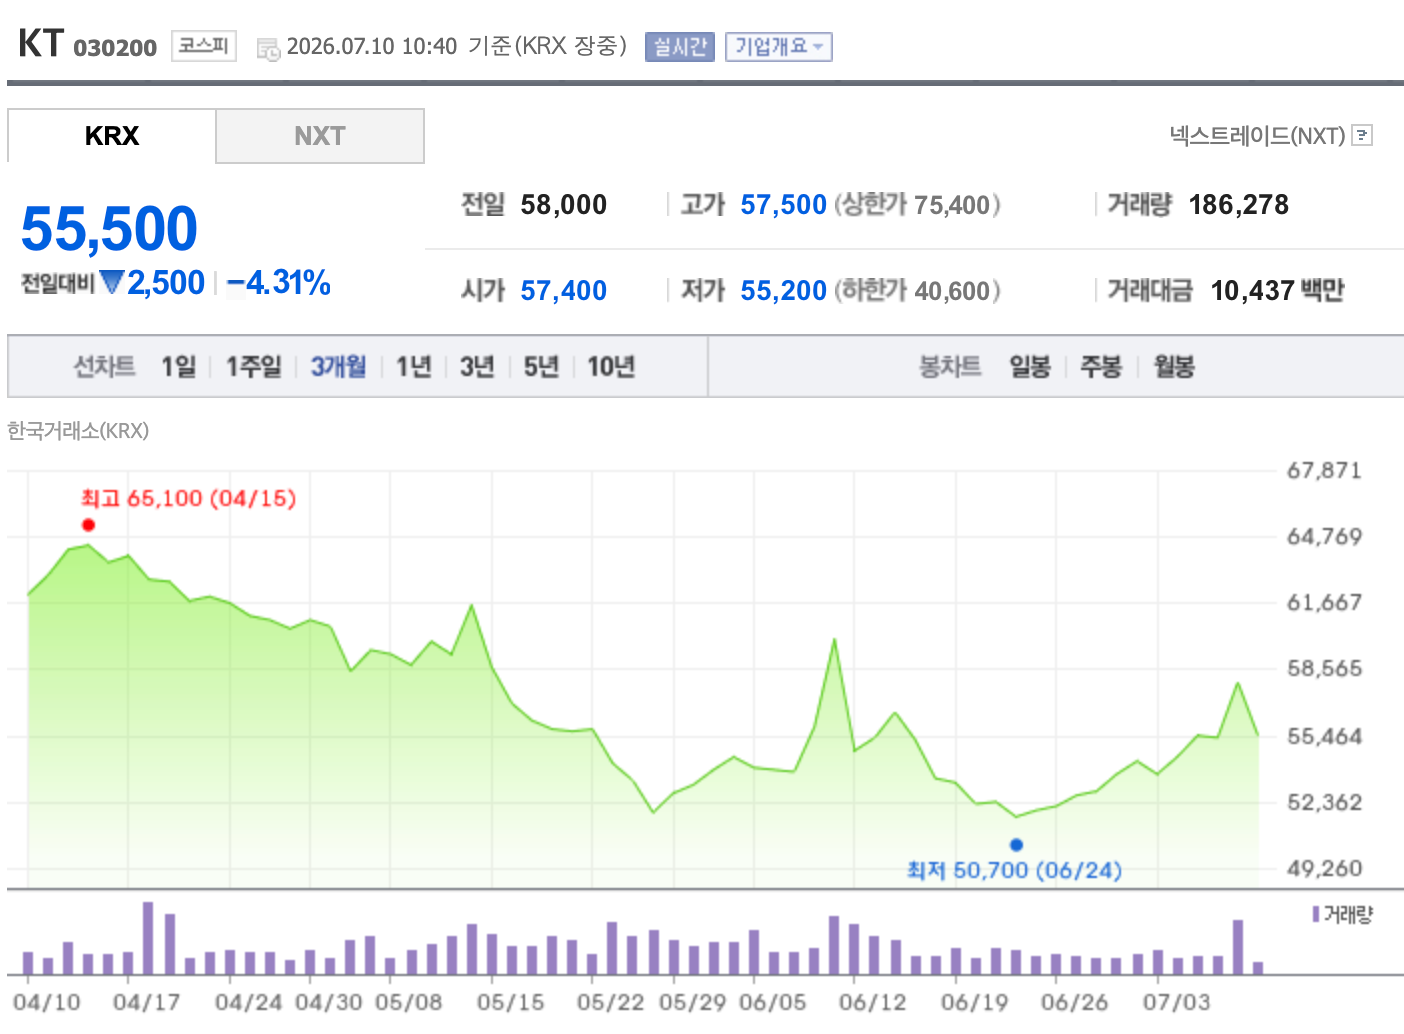Select the 3년 line chart period

pos(477,367)
